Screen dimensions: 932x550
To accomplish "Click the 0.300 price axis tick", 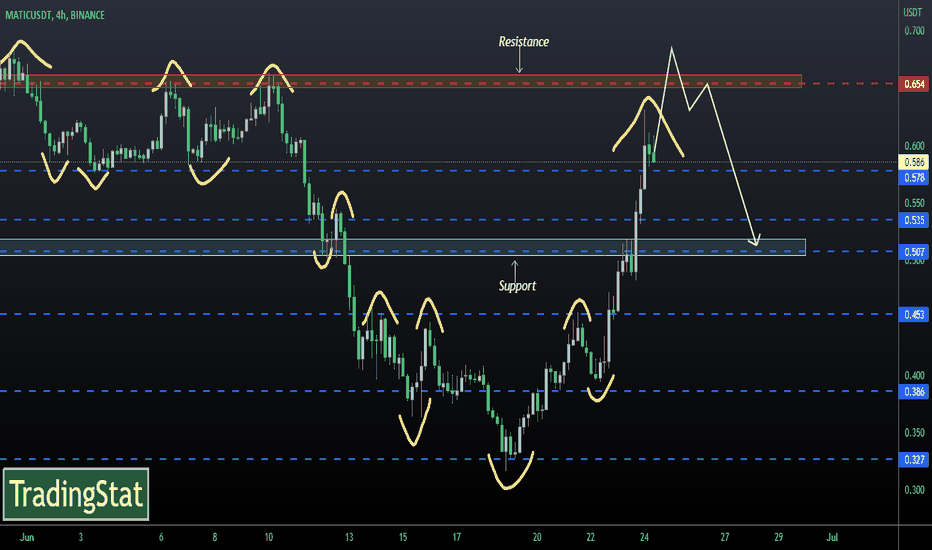I will (x=914, y=490).
